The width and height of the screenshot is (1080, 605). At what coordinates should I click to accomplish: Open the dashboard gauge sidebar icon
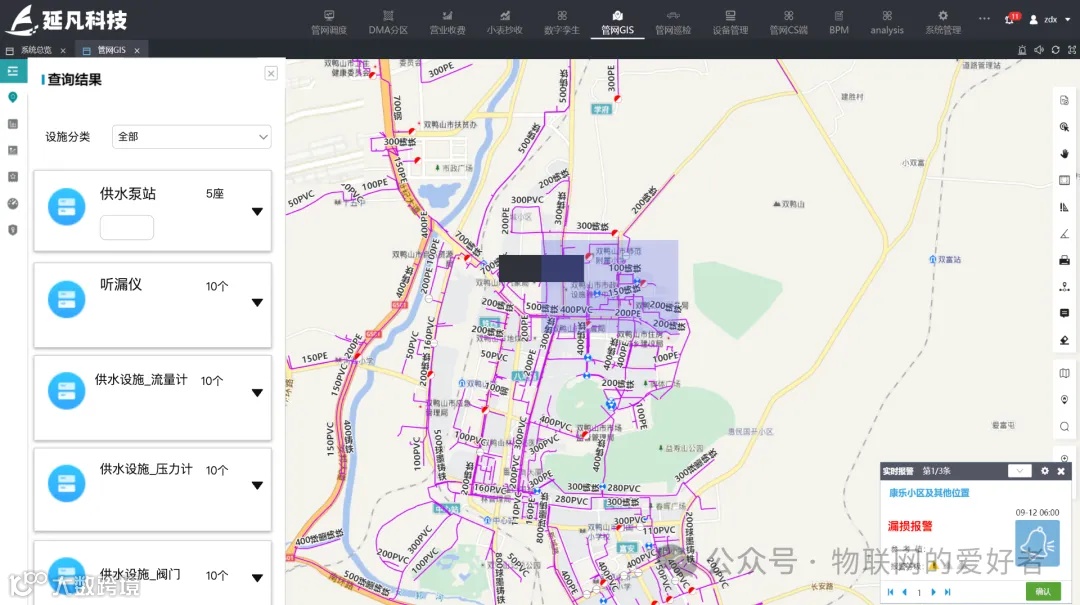(12, 203)
